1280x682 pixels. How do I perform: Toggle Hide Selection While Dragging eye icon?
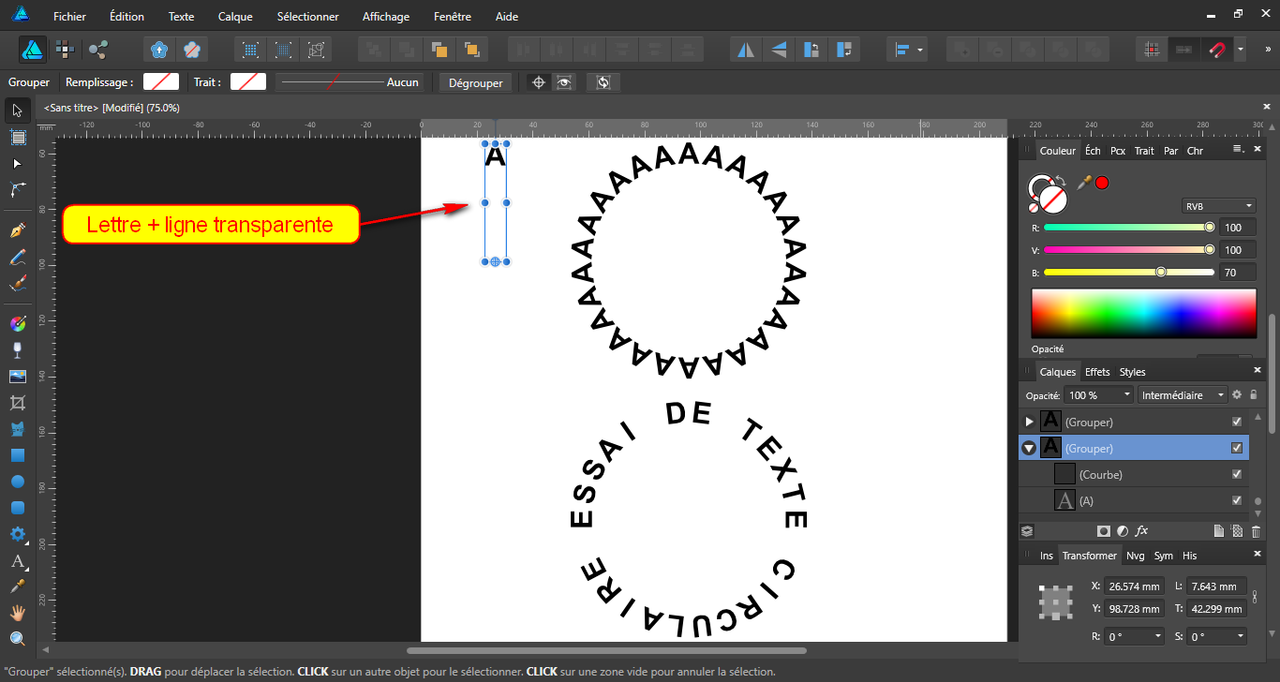(565, 83)
